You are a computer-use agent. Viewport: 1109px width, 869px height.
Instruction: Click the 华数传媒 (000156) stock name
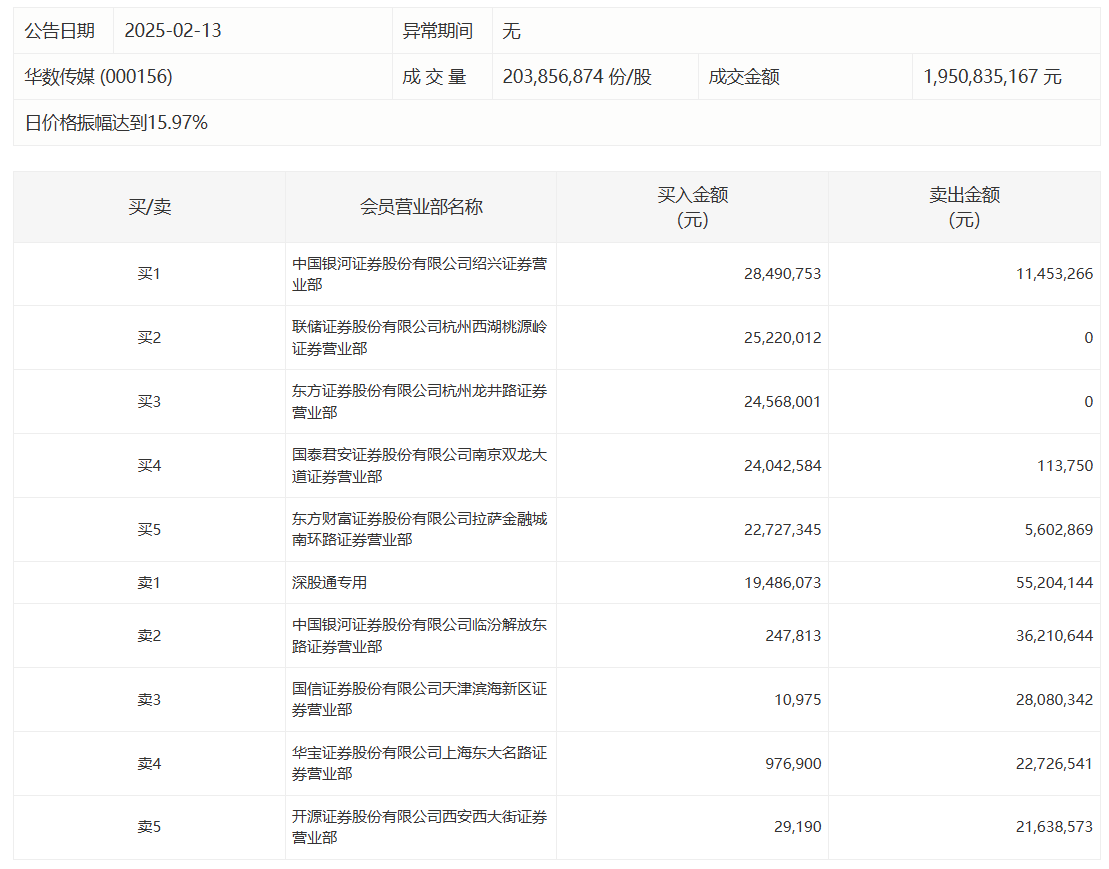[x=99, y=77]
